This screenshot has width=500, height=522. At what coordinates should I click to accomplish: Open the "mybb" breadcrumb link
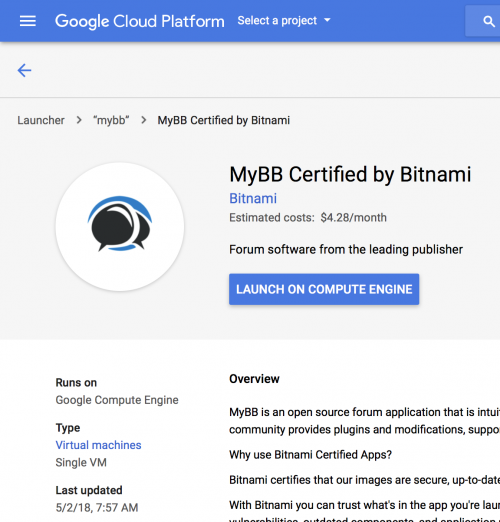[111, 120]
